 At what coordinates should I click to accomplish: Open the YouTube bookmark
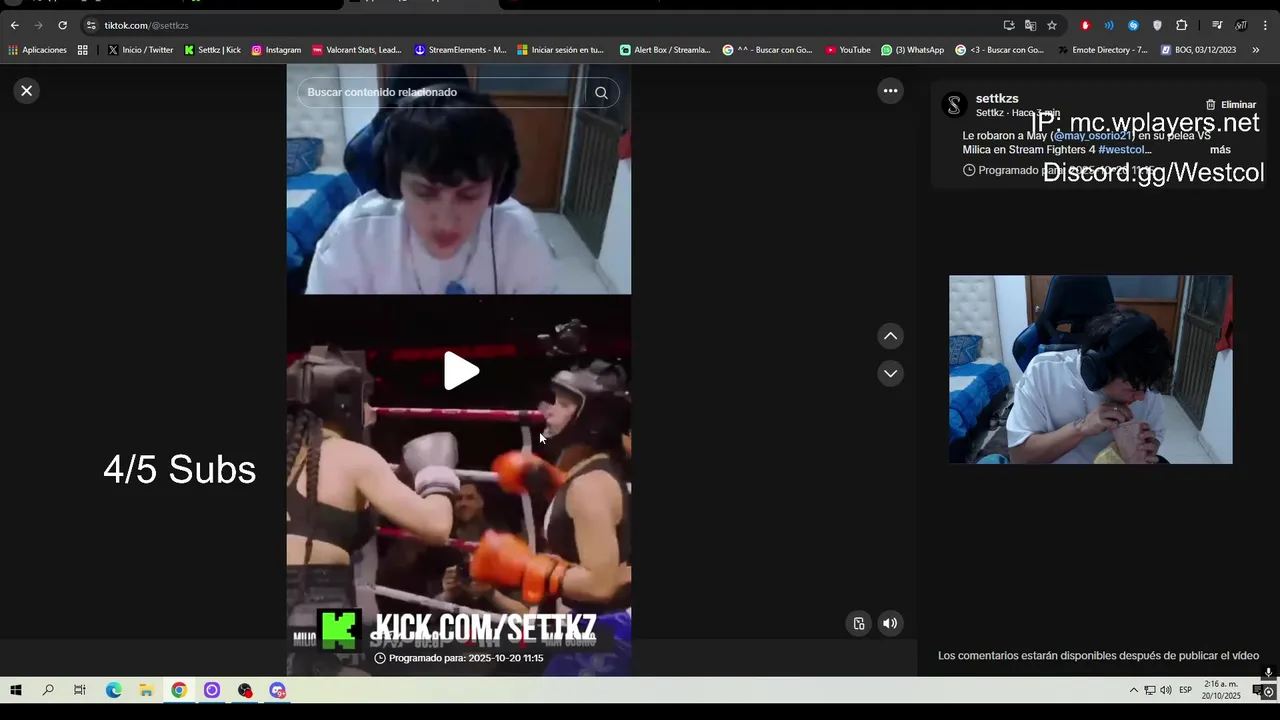pyautogui.click(x=848, y=50)
